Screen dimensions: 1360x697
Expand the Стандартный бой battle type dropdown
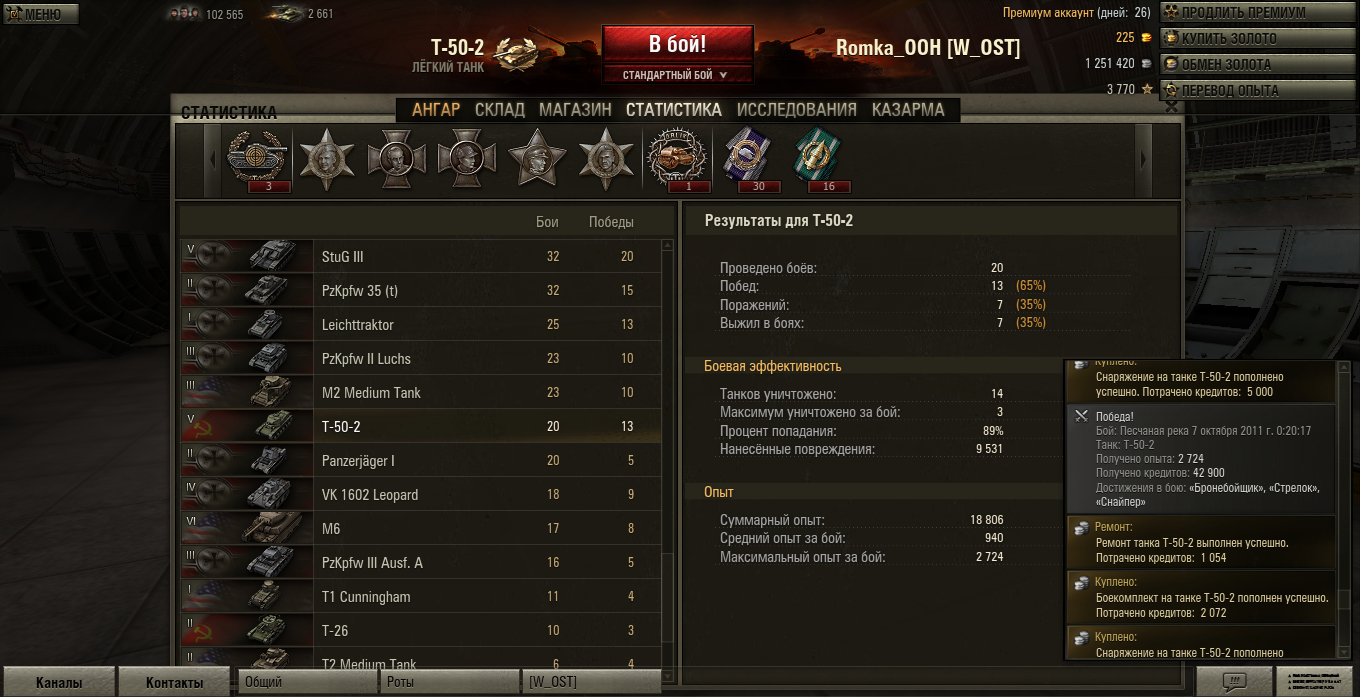677,75
